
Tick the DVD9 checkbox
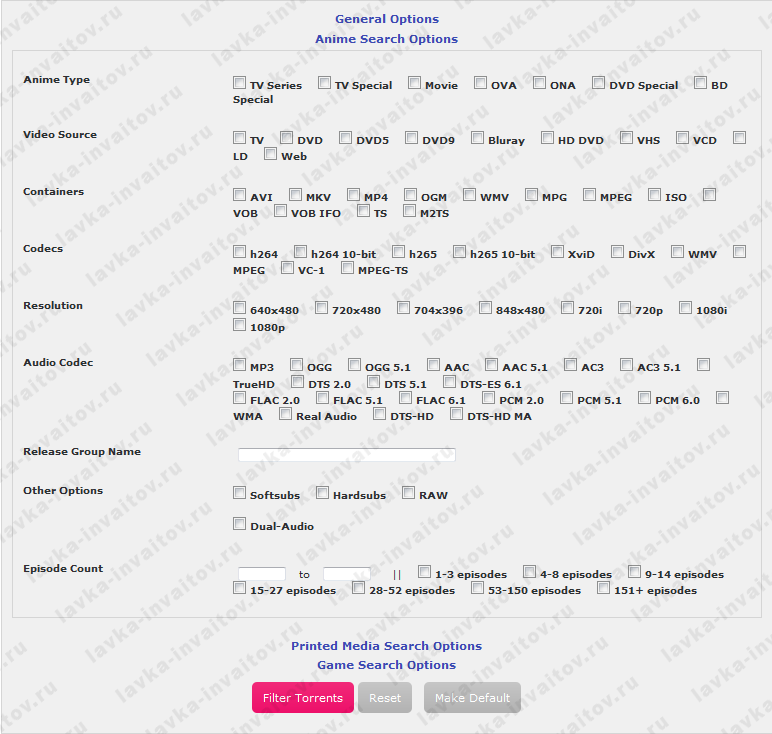[412, 137]
